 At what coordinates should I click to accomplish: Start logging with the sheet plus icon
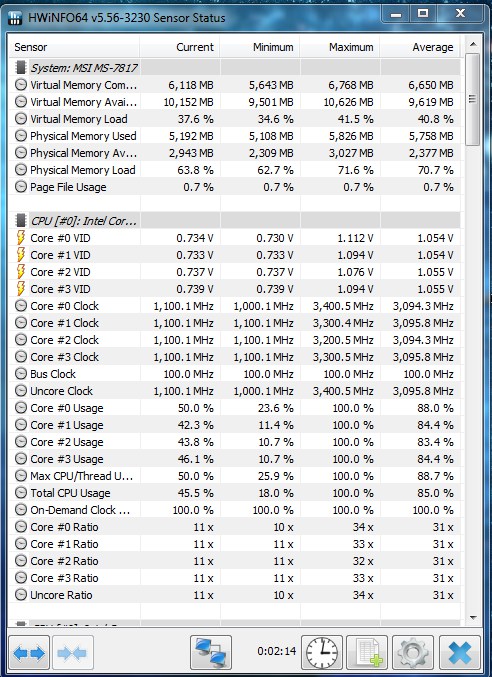[367, 652]
